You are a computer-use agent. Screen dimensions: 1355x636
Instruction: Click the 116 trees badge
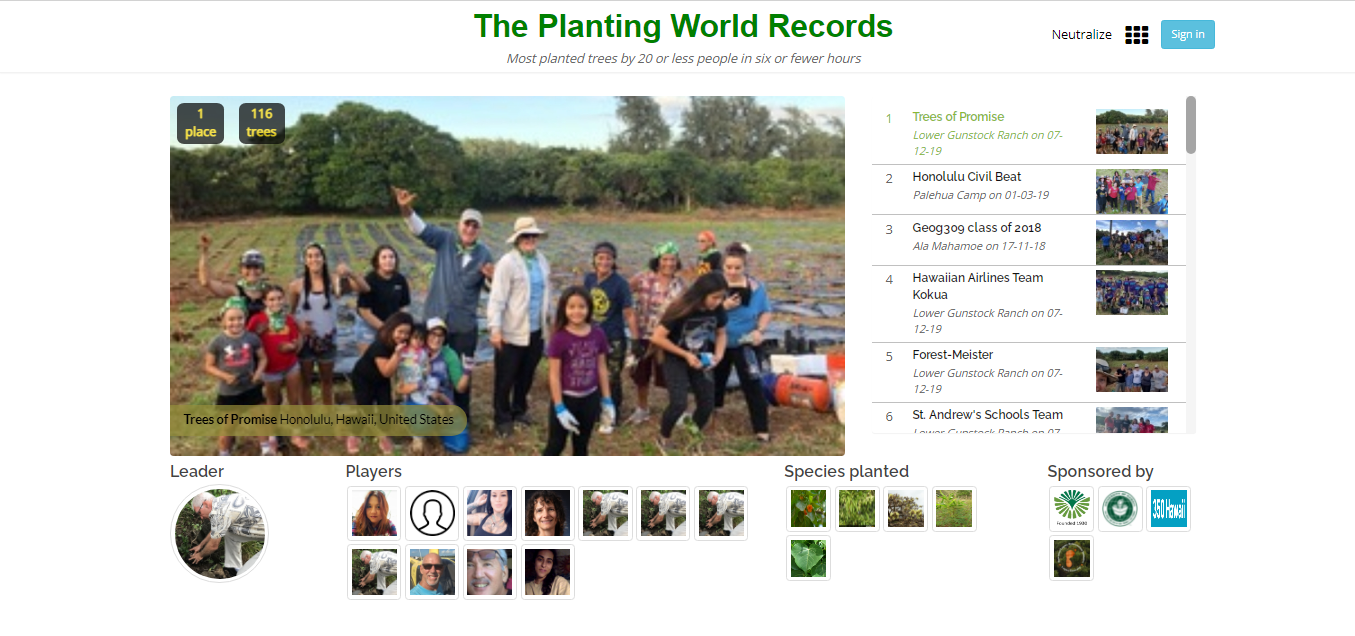click(262, 123)
